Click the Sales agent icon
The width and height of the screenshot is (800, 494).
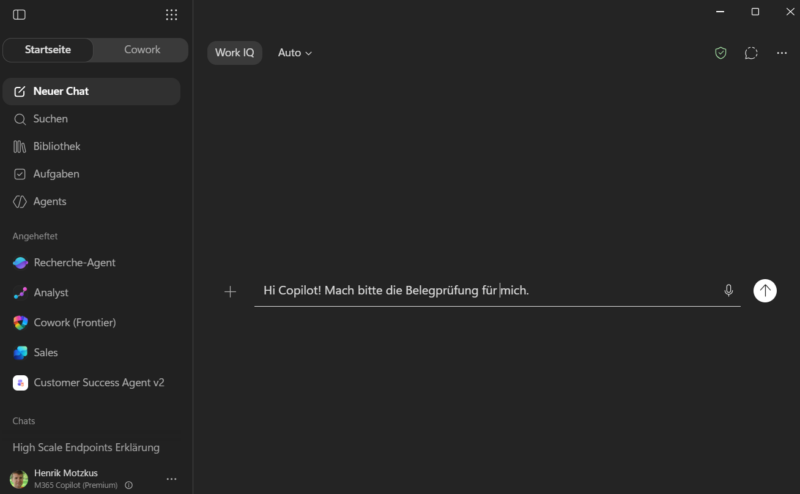click(20, 353)
